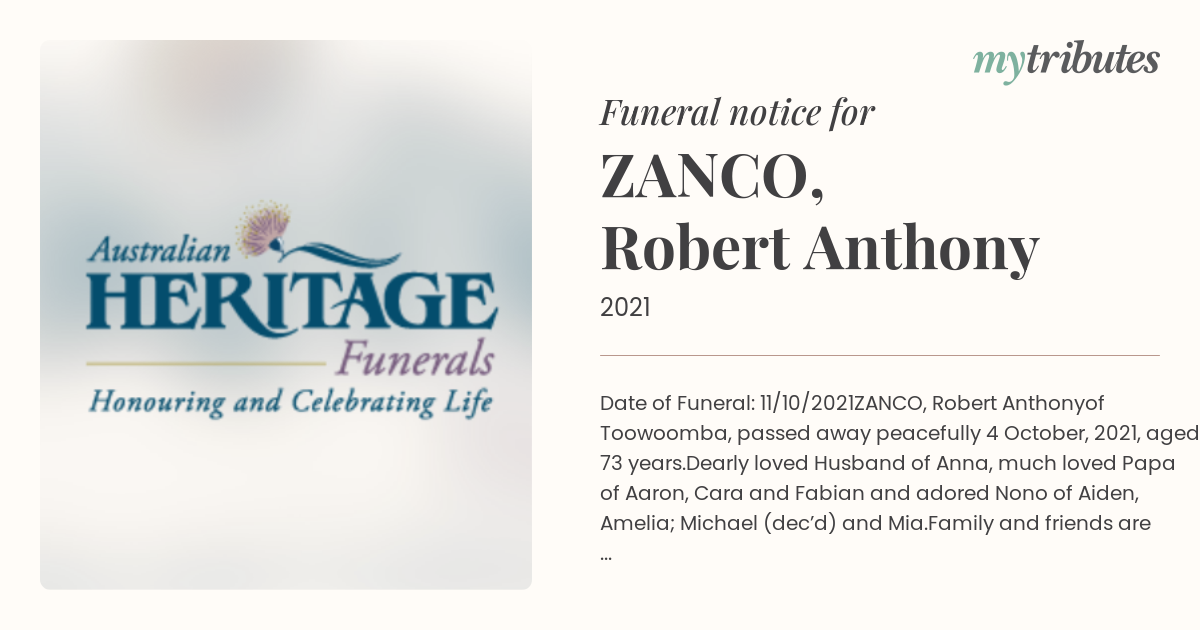Click the green 'my' in the site logo
This screenshot has height=630, width=1200.
pyautogui.click(x=997, y=65)
